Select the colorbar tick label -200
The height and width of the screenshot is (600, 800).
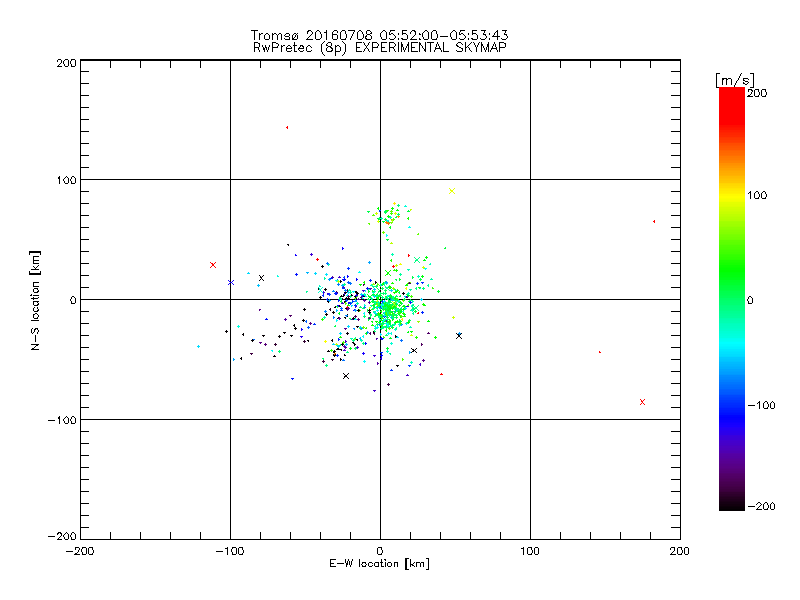coord(763,506)
